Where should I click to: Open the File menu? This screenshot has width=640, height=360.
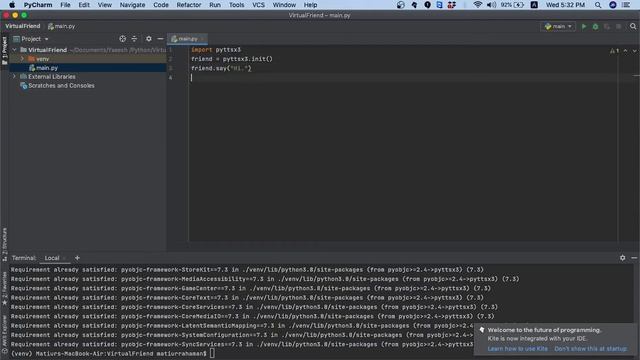(x=65, y=5)
